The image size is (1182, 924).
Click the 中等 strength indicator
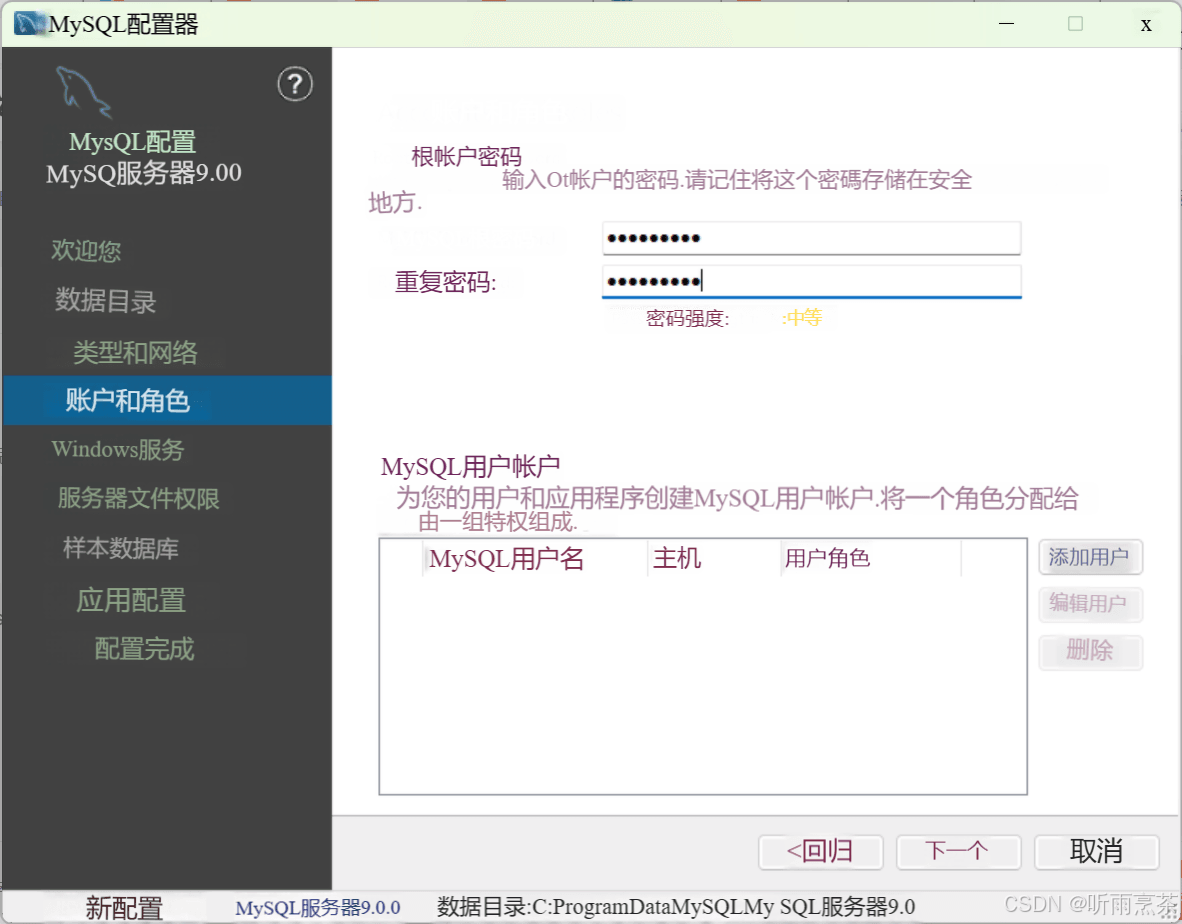coord(802,317)
